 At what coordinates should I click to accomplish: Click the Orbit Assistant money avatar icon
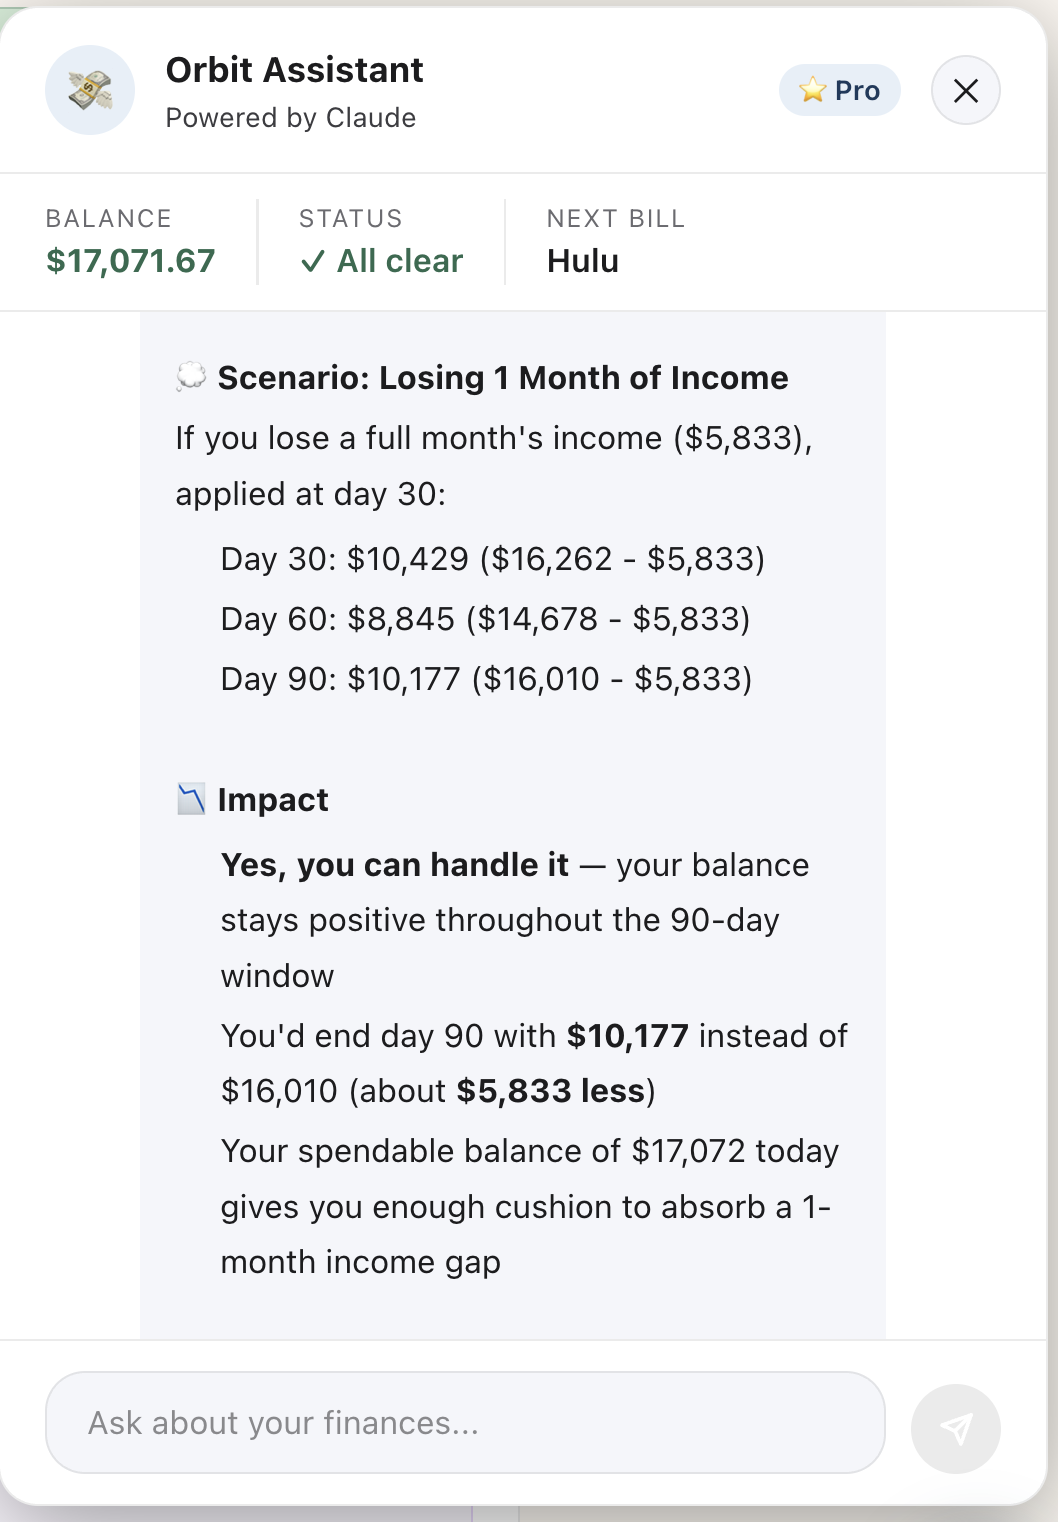coord(90,90)
